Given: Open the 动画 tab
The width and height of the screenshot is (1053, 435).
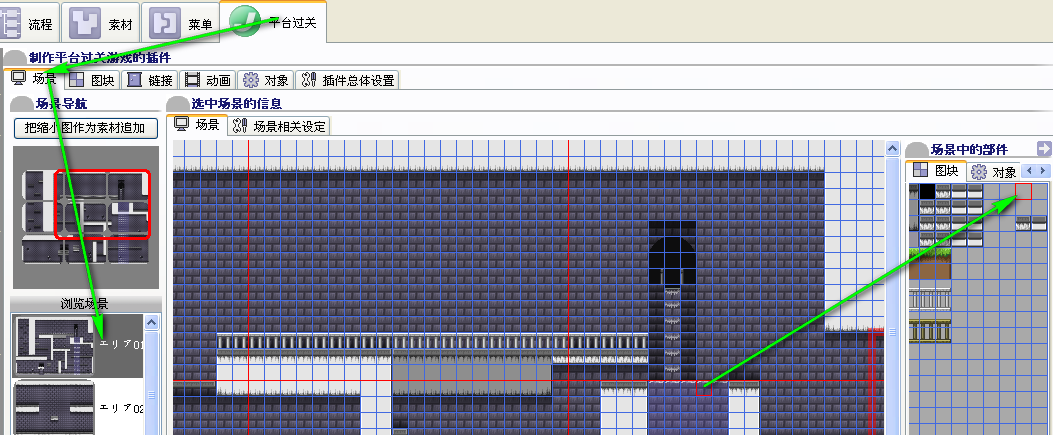Looking at the screenshot, I should click(209, 81).
